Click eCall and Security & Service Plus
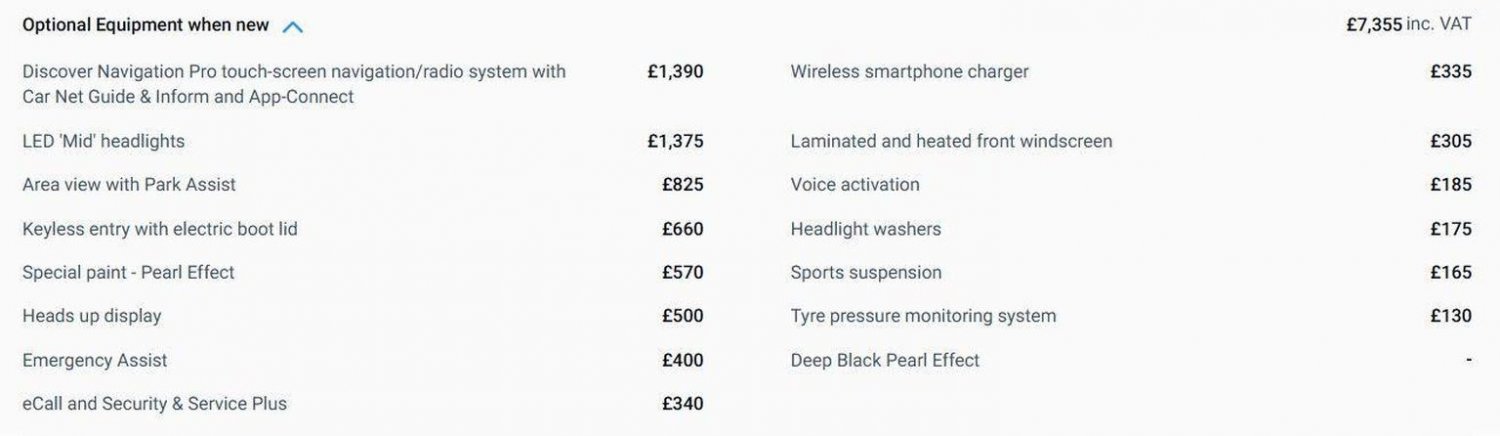1500x436 pixels. coord(154,404)
